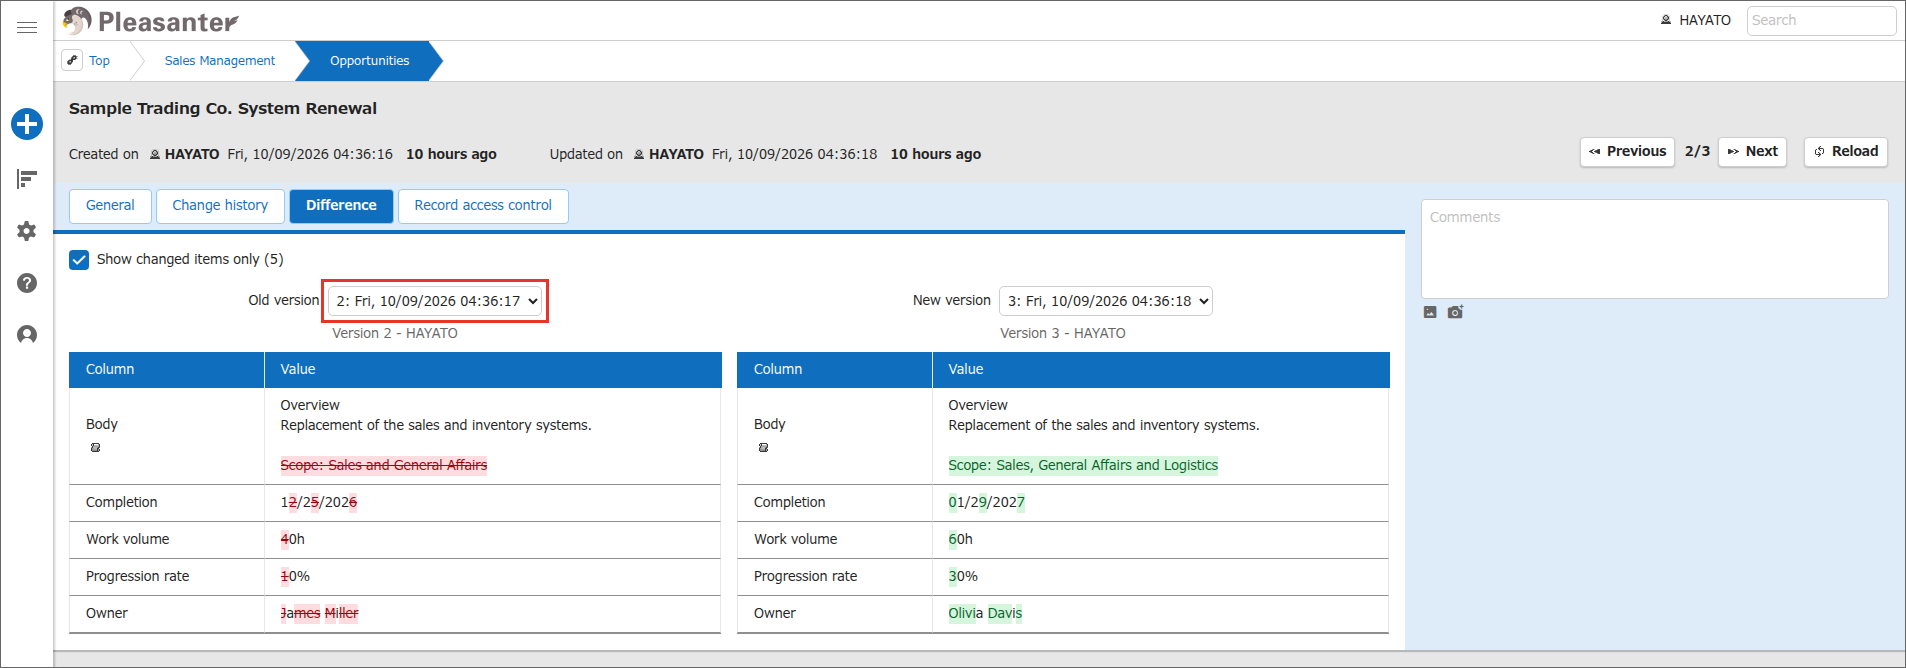
Task: Open the view selector icon in the sidebar
Action: (27, 179)
